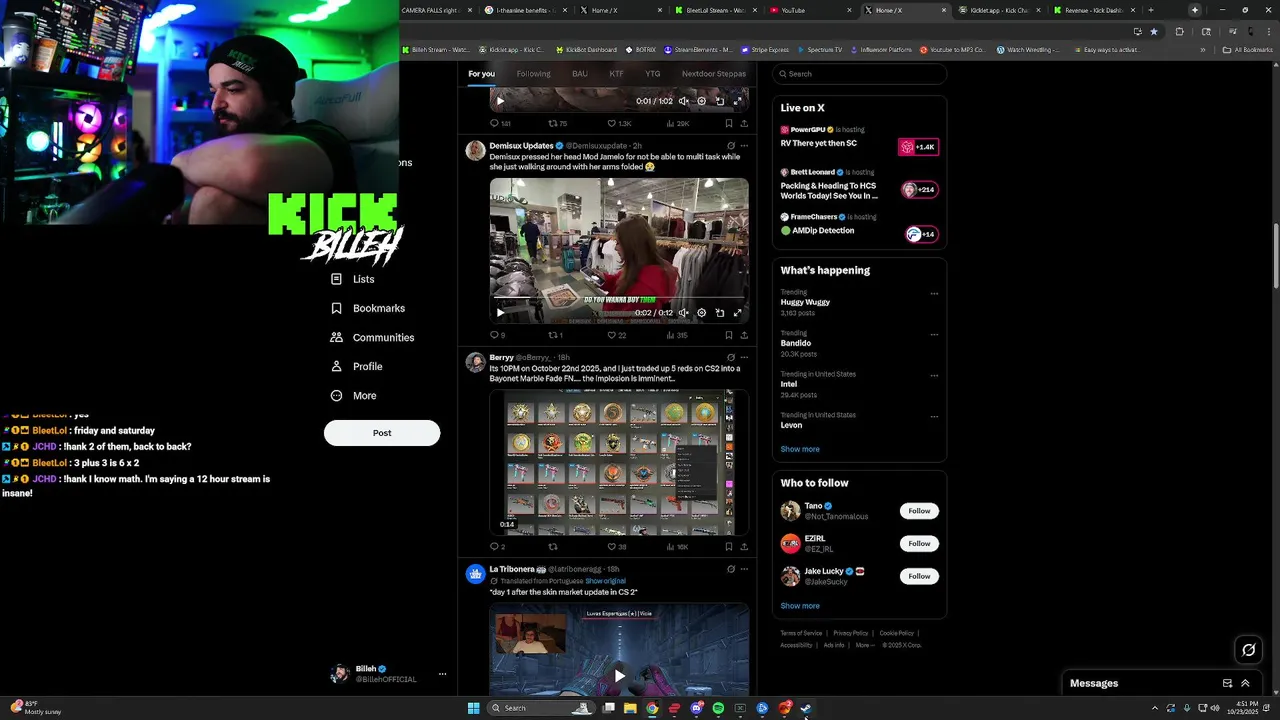The height and width of the screenshot is (720, 1280).
Task: Mute the top partially visible video
Action: pos(683,101)
